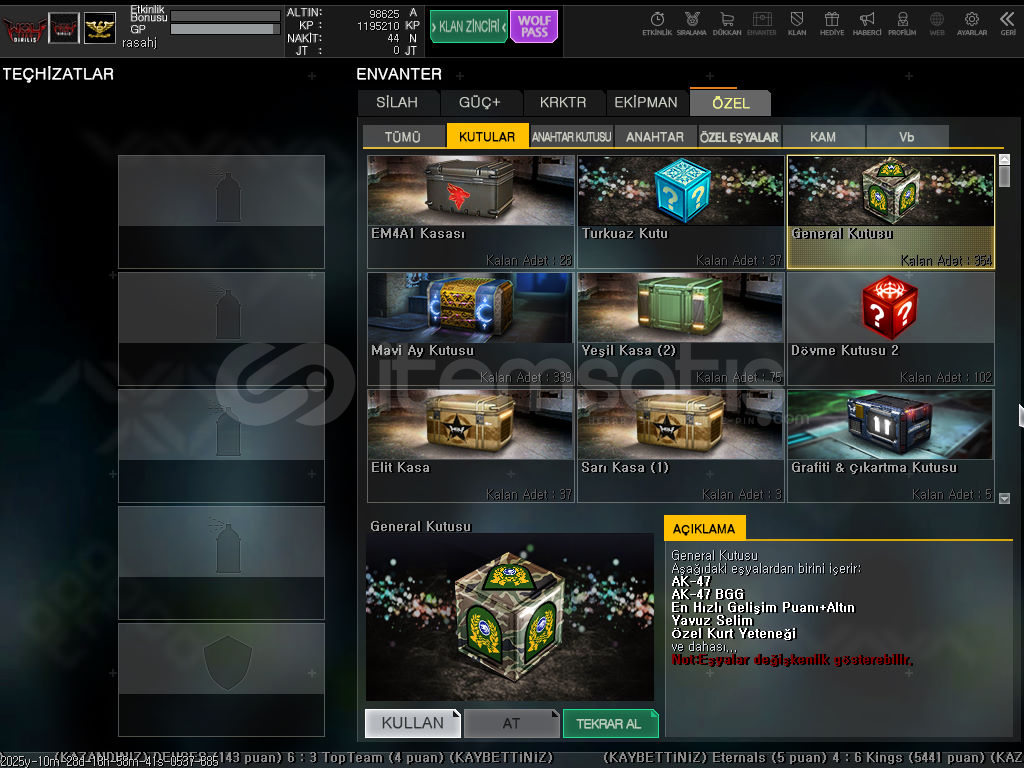Switch to the GÜÇ+ tab
1024x768 pixels.
[480, 103]
